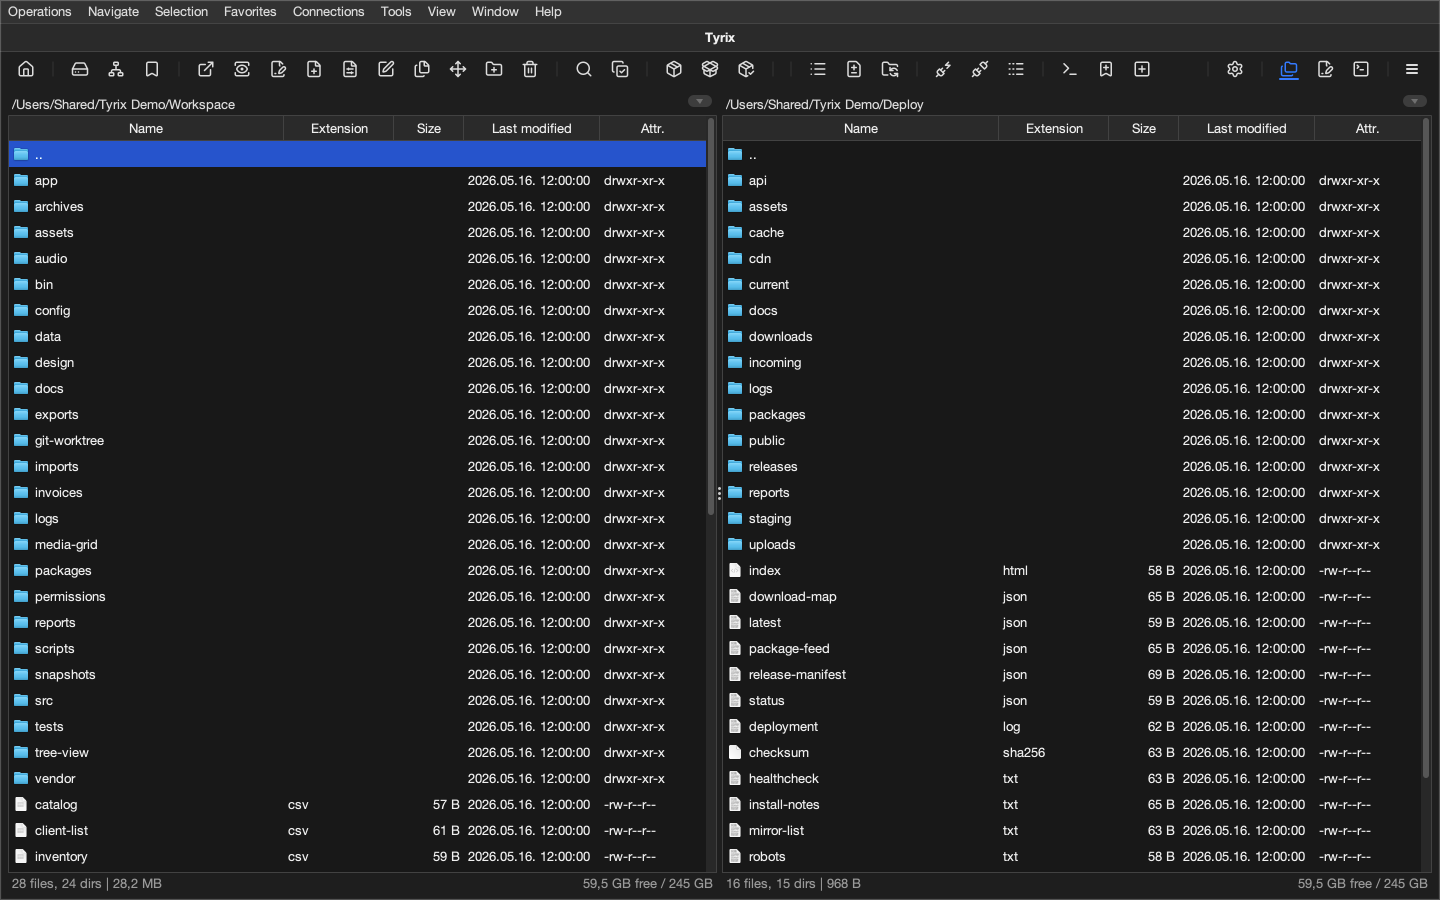Open the View menu
This screenshot has width=1440, height=900.
pyautogui.click(x=441, y=12)
